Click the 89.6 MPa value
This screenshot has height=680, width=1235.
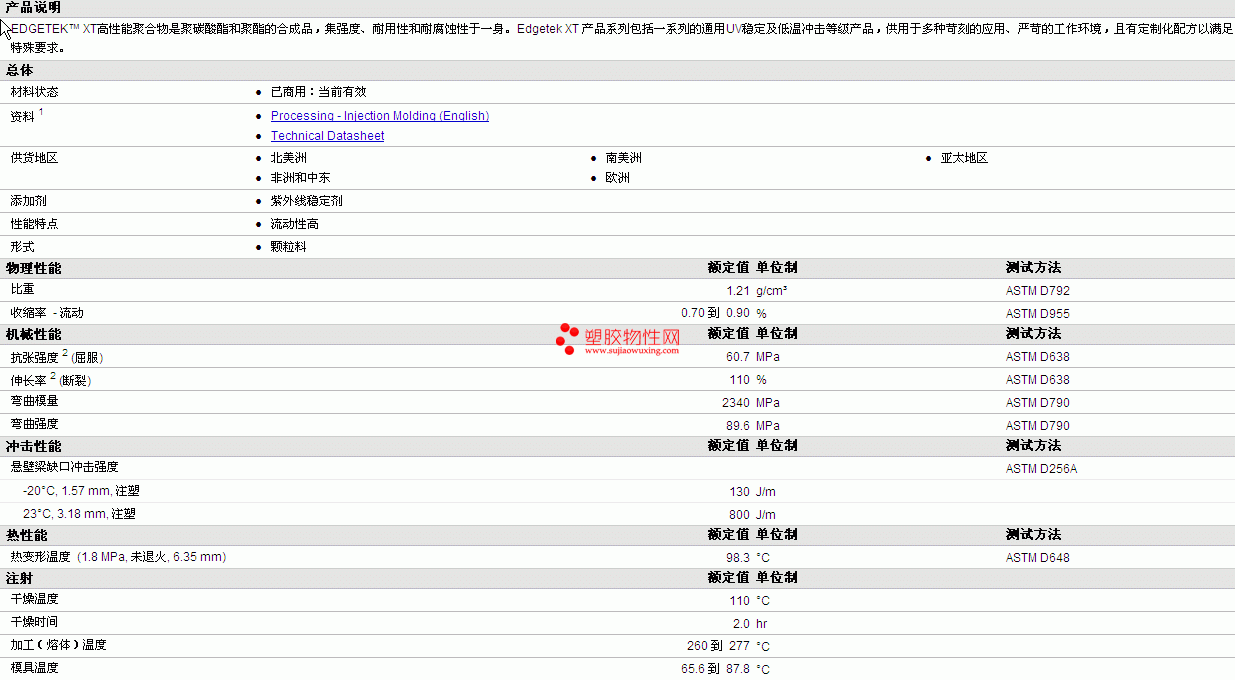[x=753, y=426]
